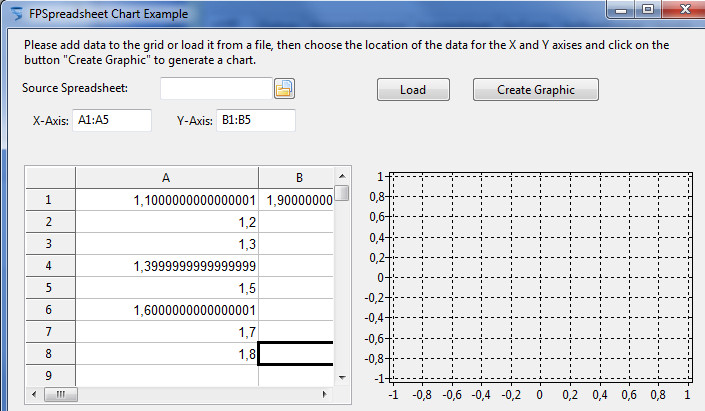Click the Load button
This screenshot has height=411, width=705.
pyautogui.click(x=413, y=89)
